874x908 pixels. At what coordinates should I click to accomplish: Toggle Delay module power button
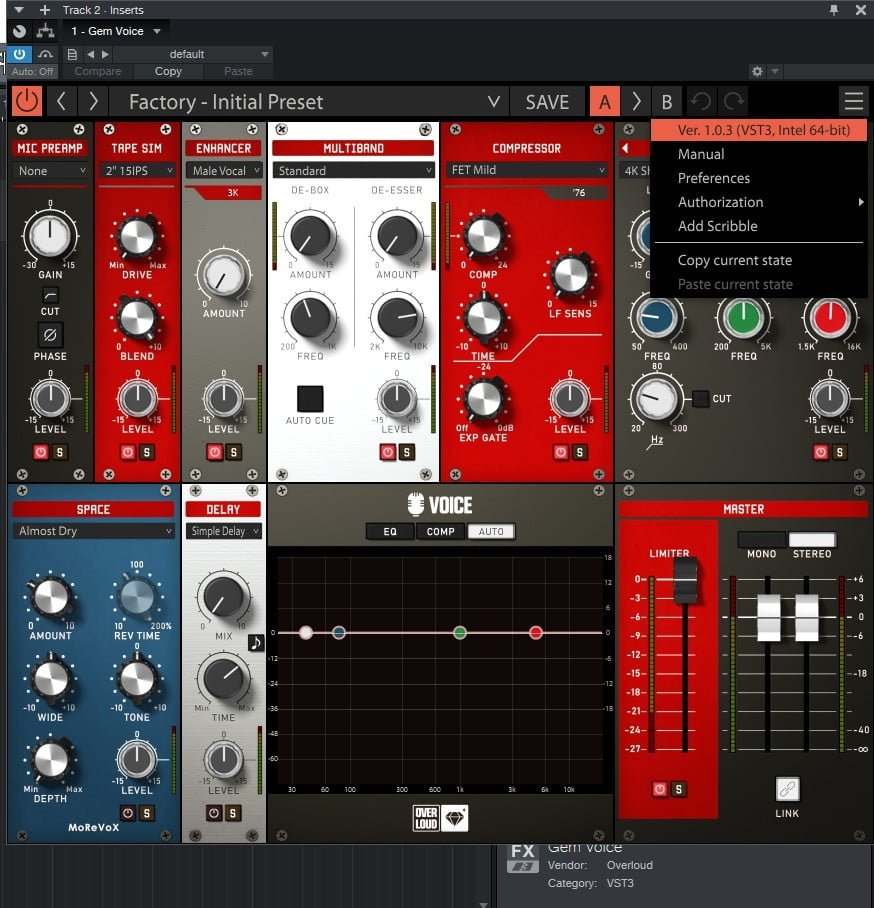pyautogui.click(x=214, y=813)
